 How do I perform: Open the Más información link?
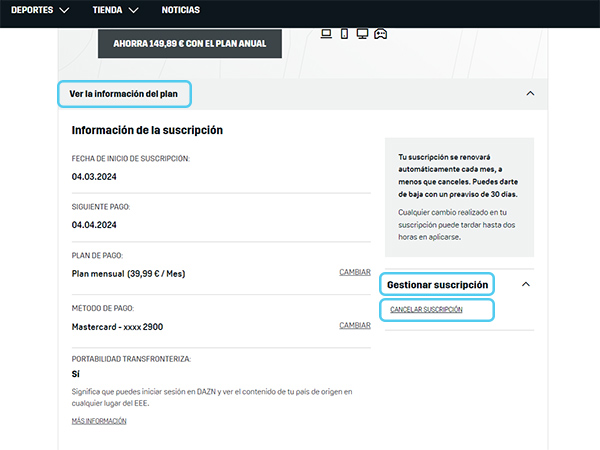[x=99, y=421]
